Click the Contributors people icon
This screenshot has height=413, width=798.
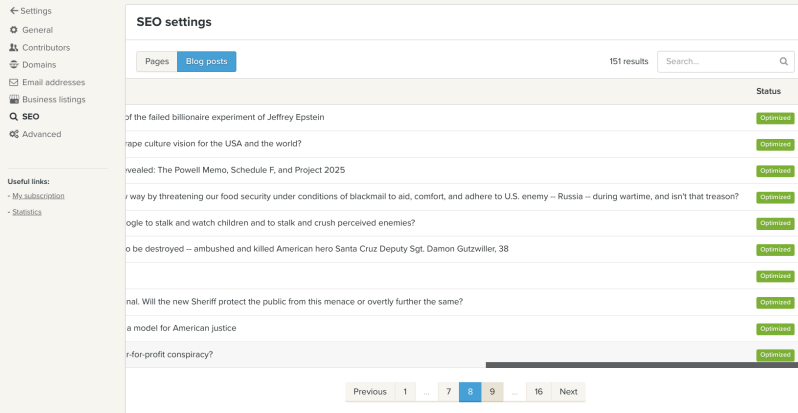13,47
